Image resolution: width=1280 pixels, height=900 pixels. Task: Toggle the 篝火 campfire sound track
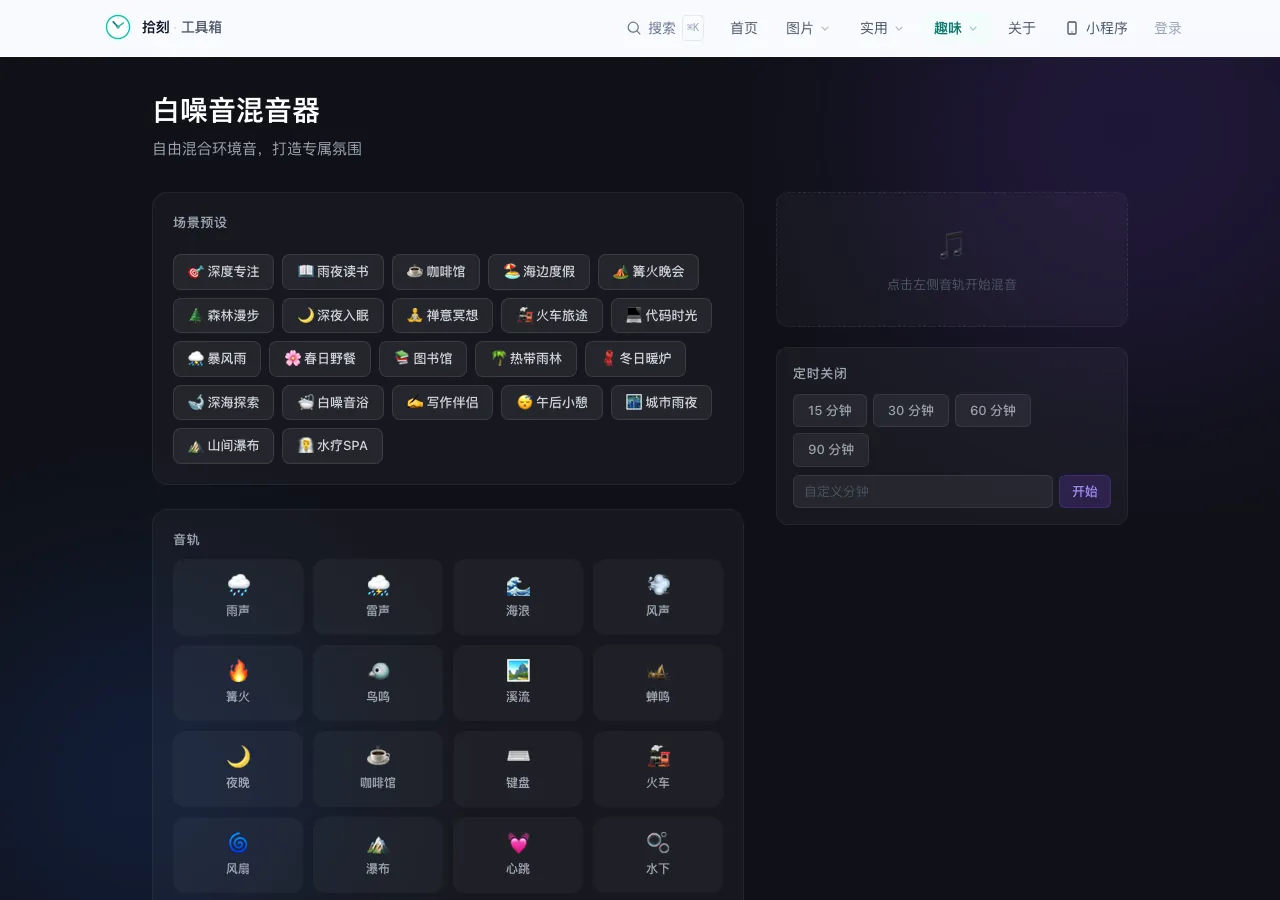click(238, 683)
